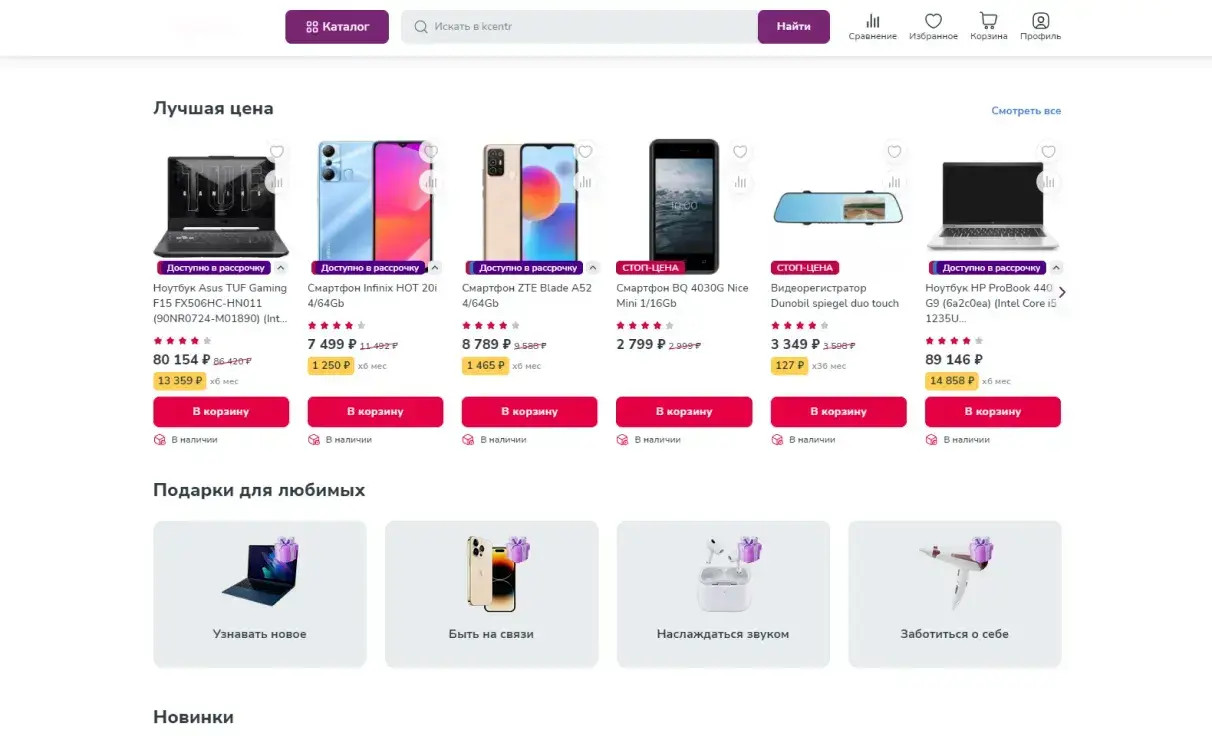Screen dimensions: 1212x736
Task: Expand installment badge chevron on Asus laptop
Action: tap(281, 268)
